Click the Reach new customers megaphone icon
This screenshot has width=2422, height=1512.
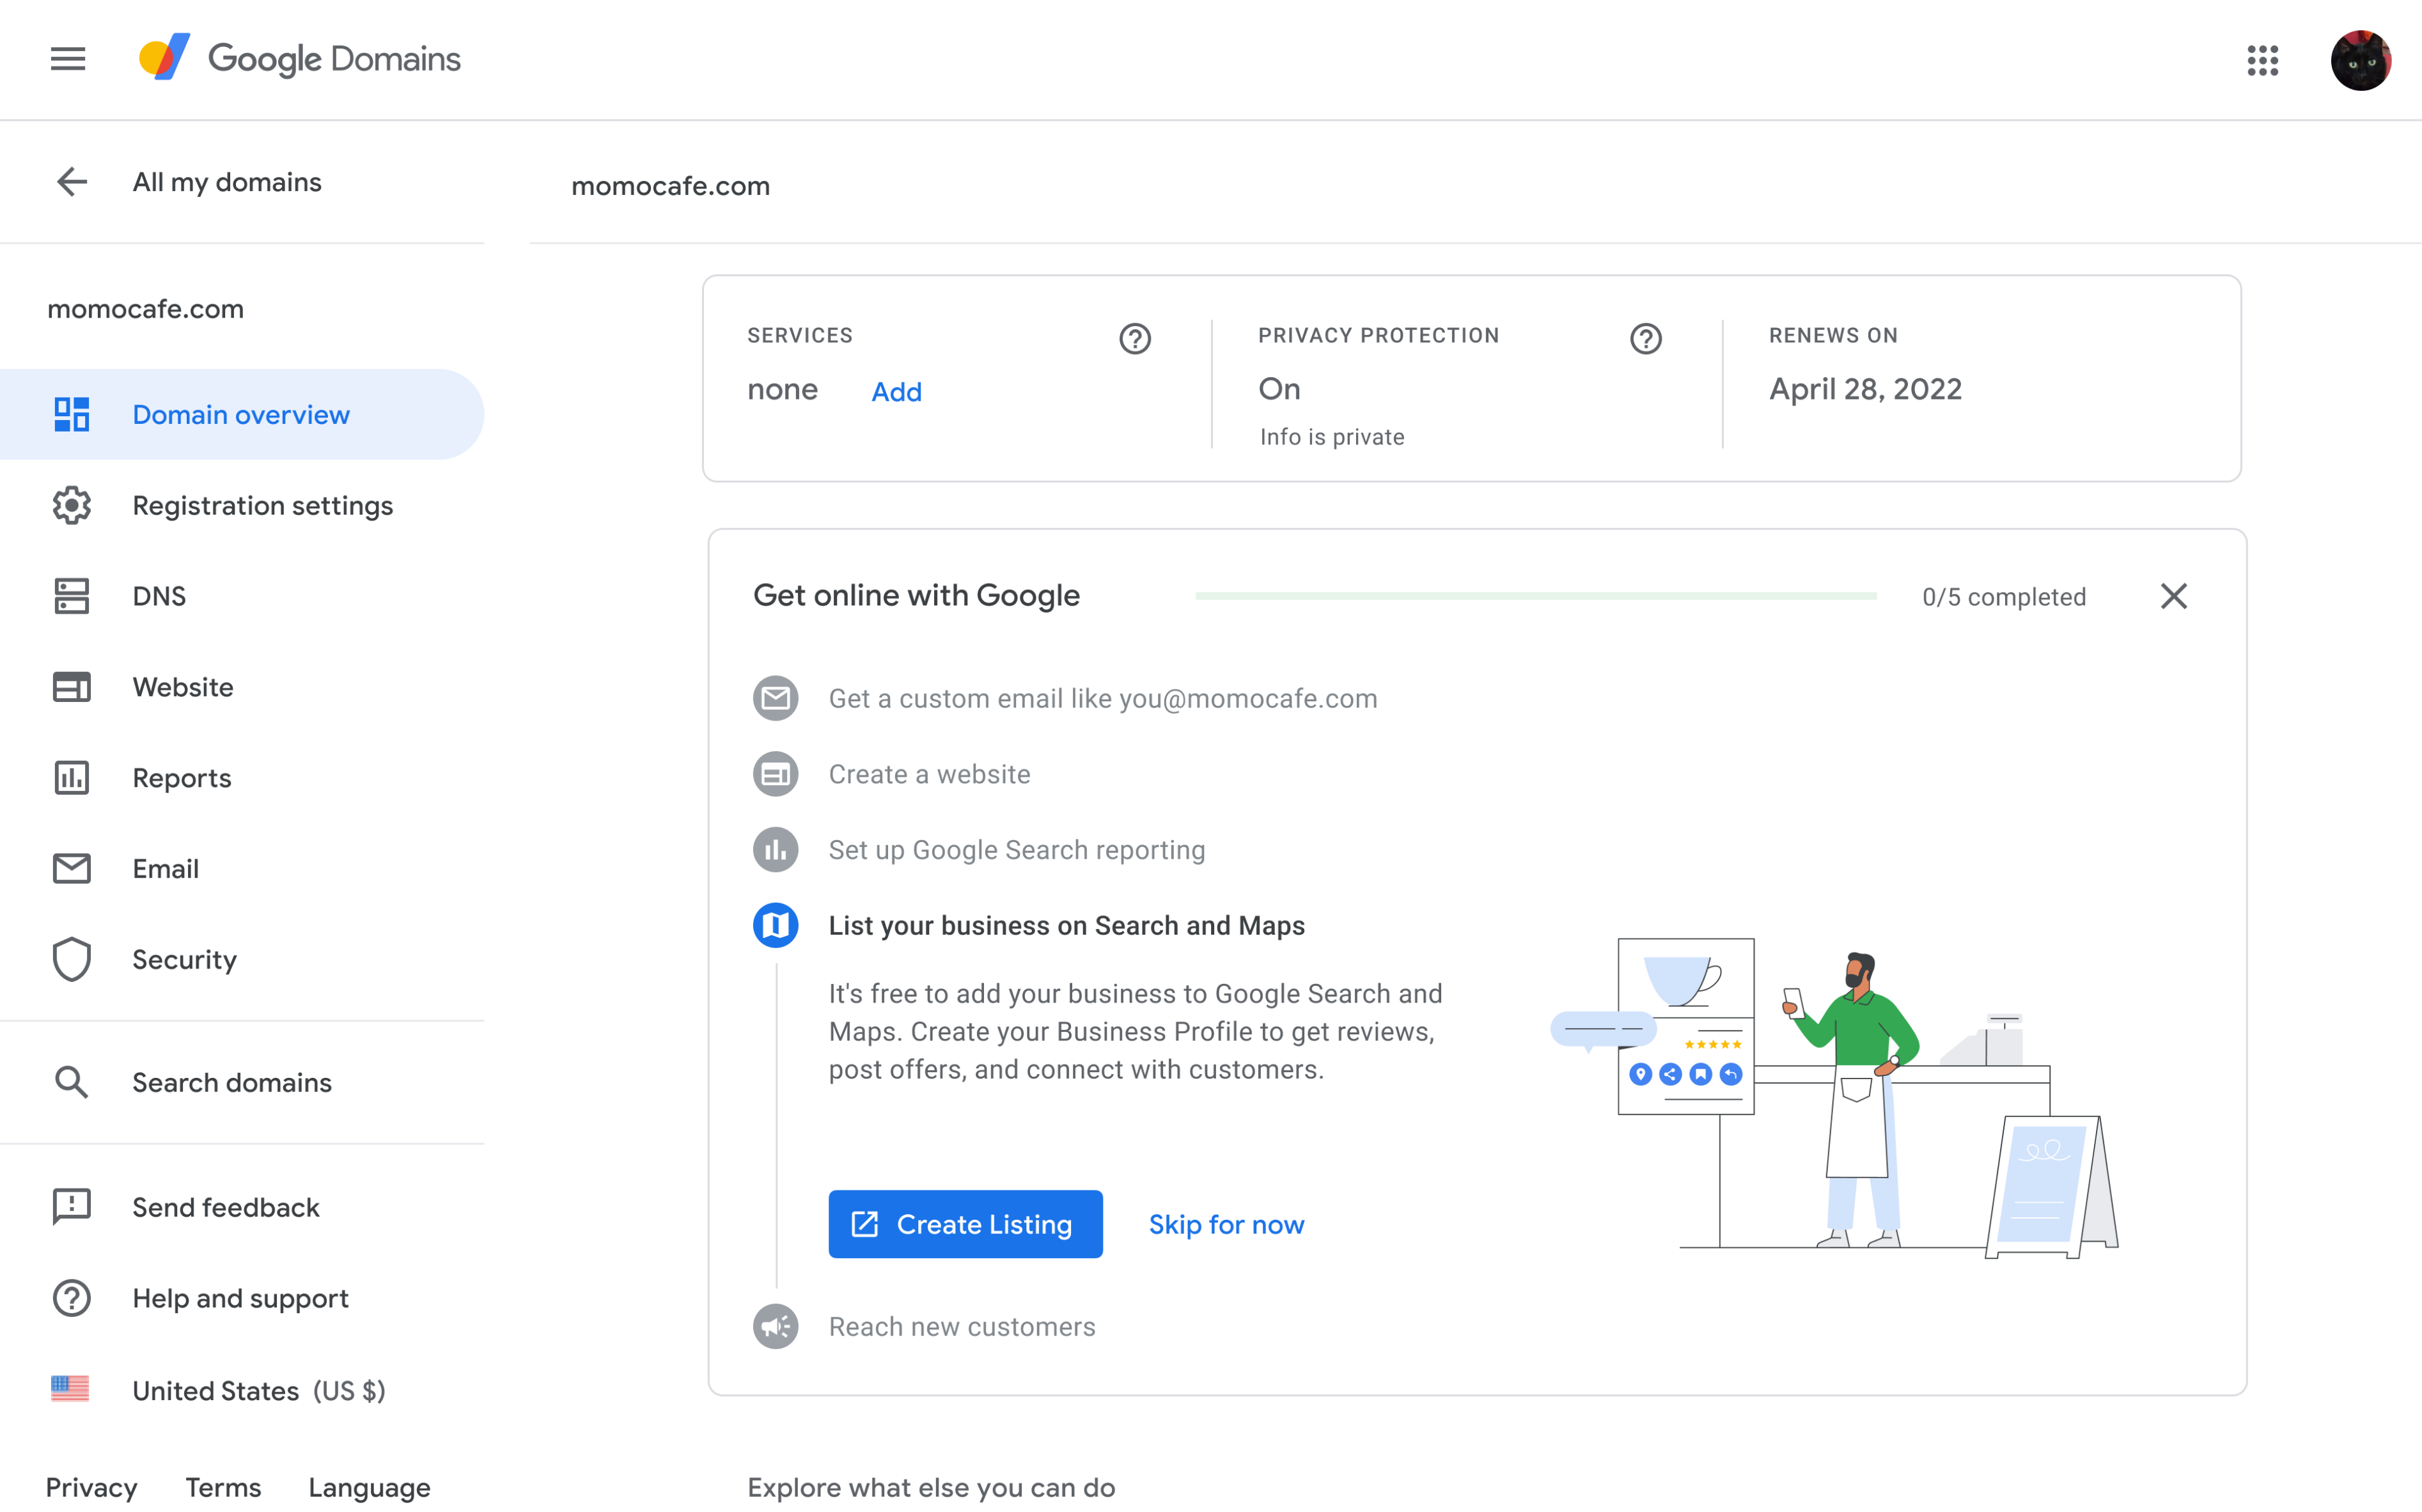click(776, 1326)
